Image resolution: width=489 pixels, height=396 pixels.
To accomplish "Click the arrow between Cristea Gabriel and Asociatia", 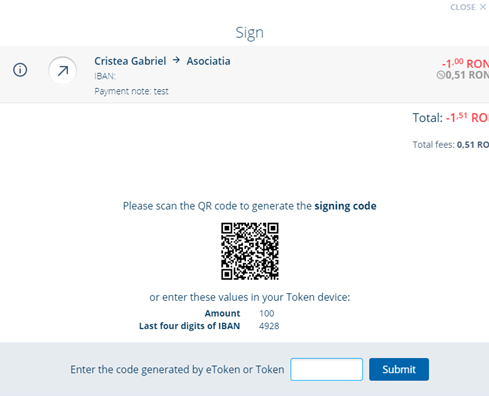I will (x=176, y=60).
